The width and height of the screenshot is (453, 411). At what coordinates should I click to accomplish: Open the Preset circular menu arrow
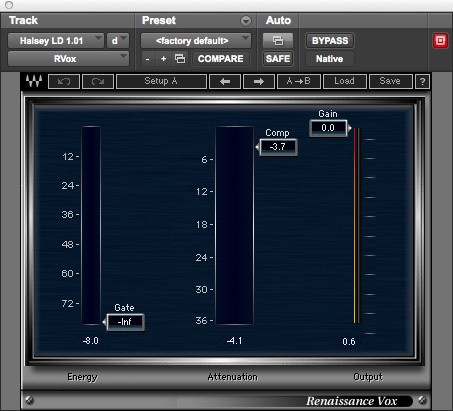(246, 21)
